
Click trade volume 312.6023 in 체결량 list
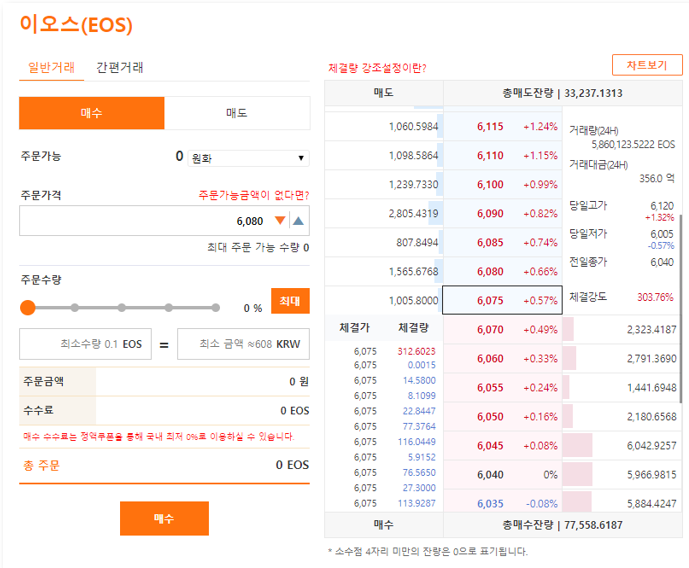pyautogui.click(x=417, y=351)
